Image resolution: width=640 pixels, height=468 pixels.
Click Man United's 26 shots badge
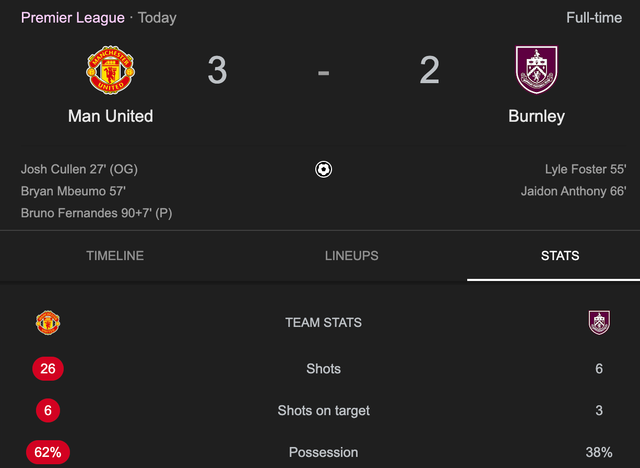(48, 368)
